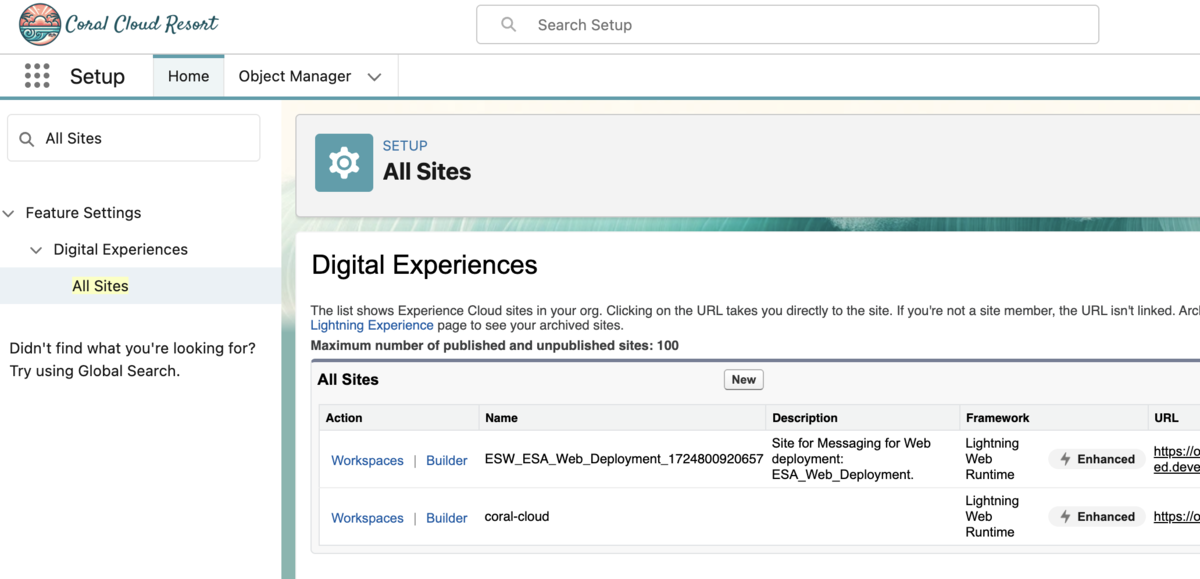
Task: Open the Object Manager tab
Action: click(x=295, y=76)
